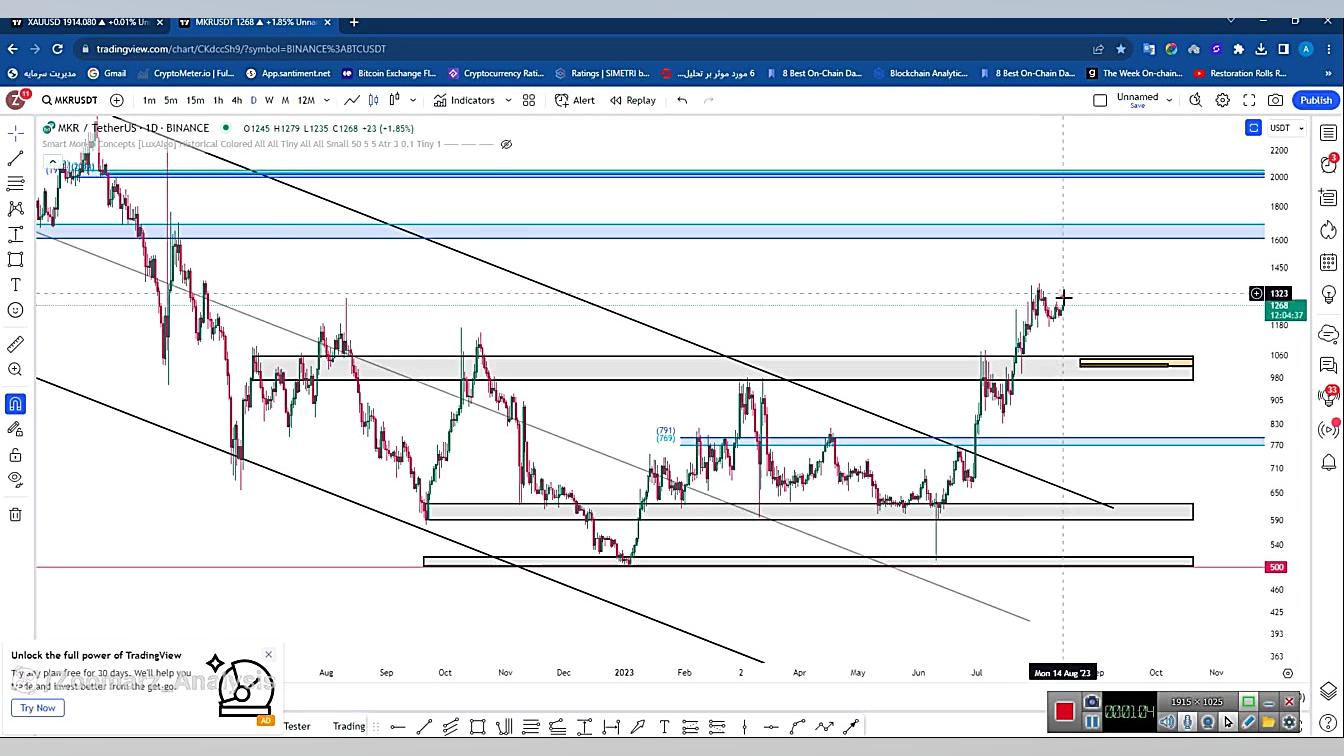This screenshot has width=1344, height=756.
Task: Open a new browser tab
Action: point(353,22)
